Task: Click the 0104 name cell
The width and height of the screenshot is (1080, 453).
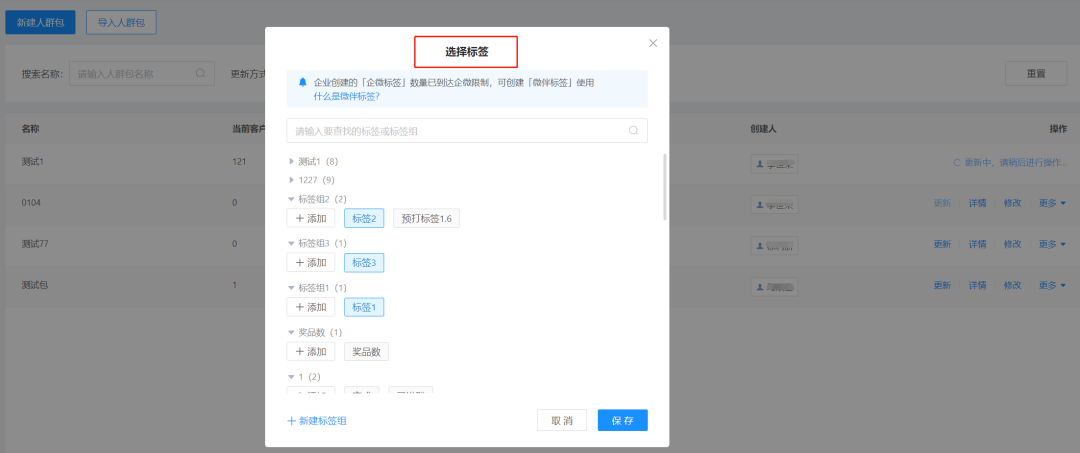Action: tap(32, 203)
